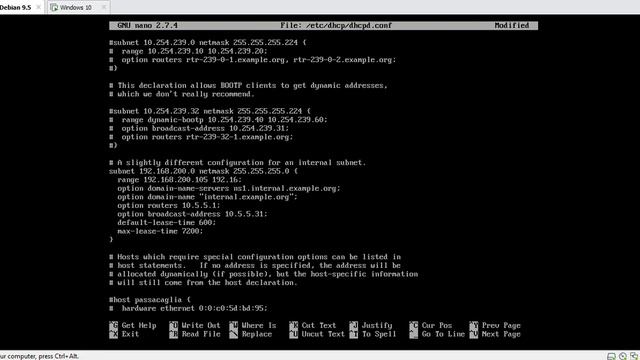Click line '#subnet 10.254.239.32 netmask 255.255.255.224 {'
The width and height of the screenshot is (640, 360).
[210, 111]
